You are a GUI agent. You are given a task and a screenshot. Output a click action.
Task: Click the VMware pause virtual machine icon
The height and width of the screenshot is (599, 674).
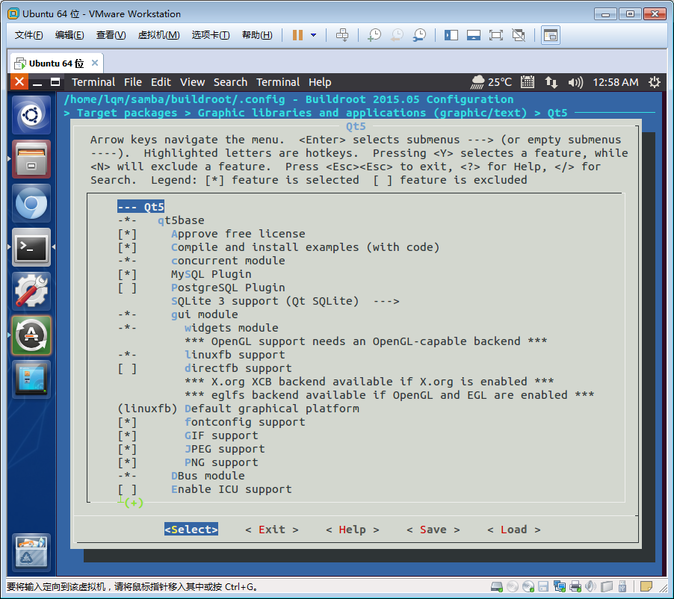point(297,35)
